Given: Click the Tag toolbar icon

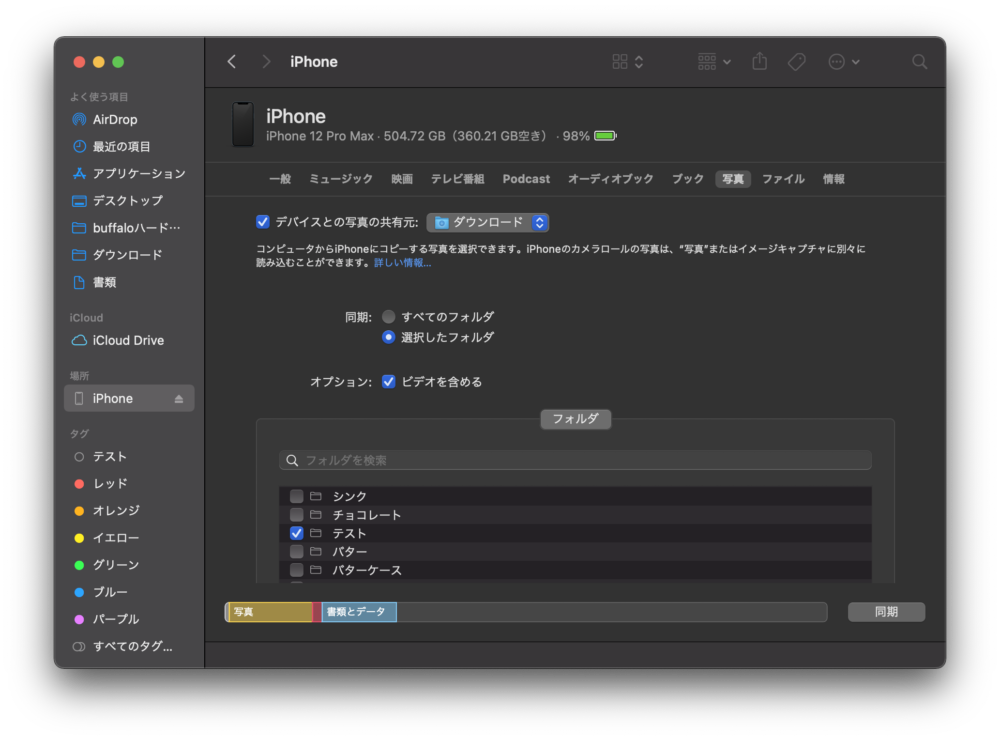Looking at the screenshot, I should click(797, 62).
